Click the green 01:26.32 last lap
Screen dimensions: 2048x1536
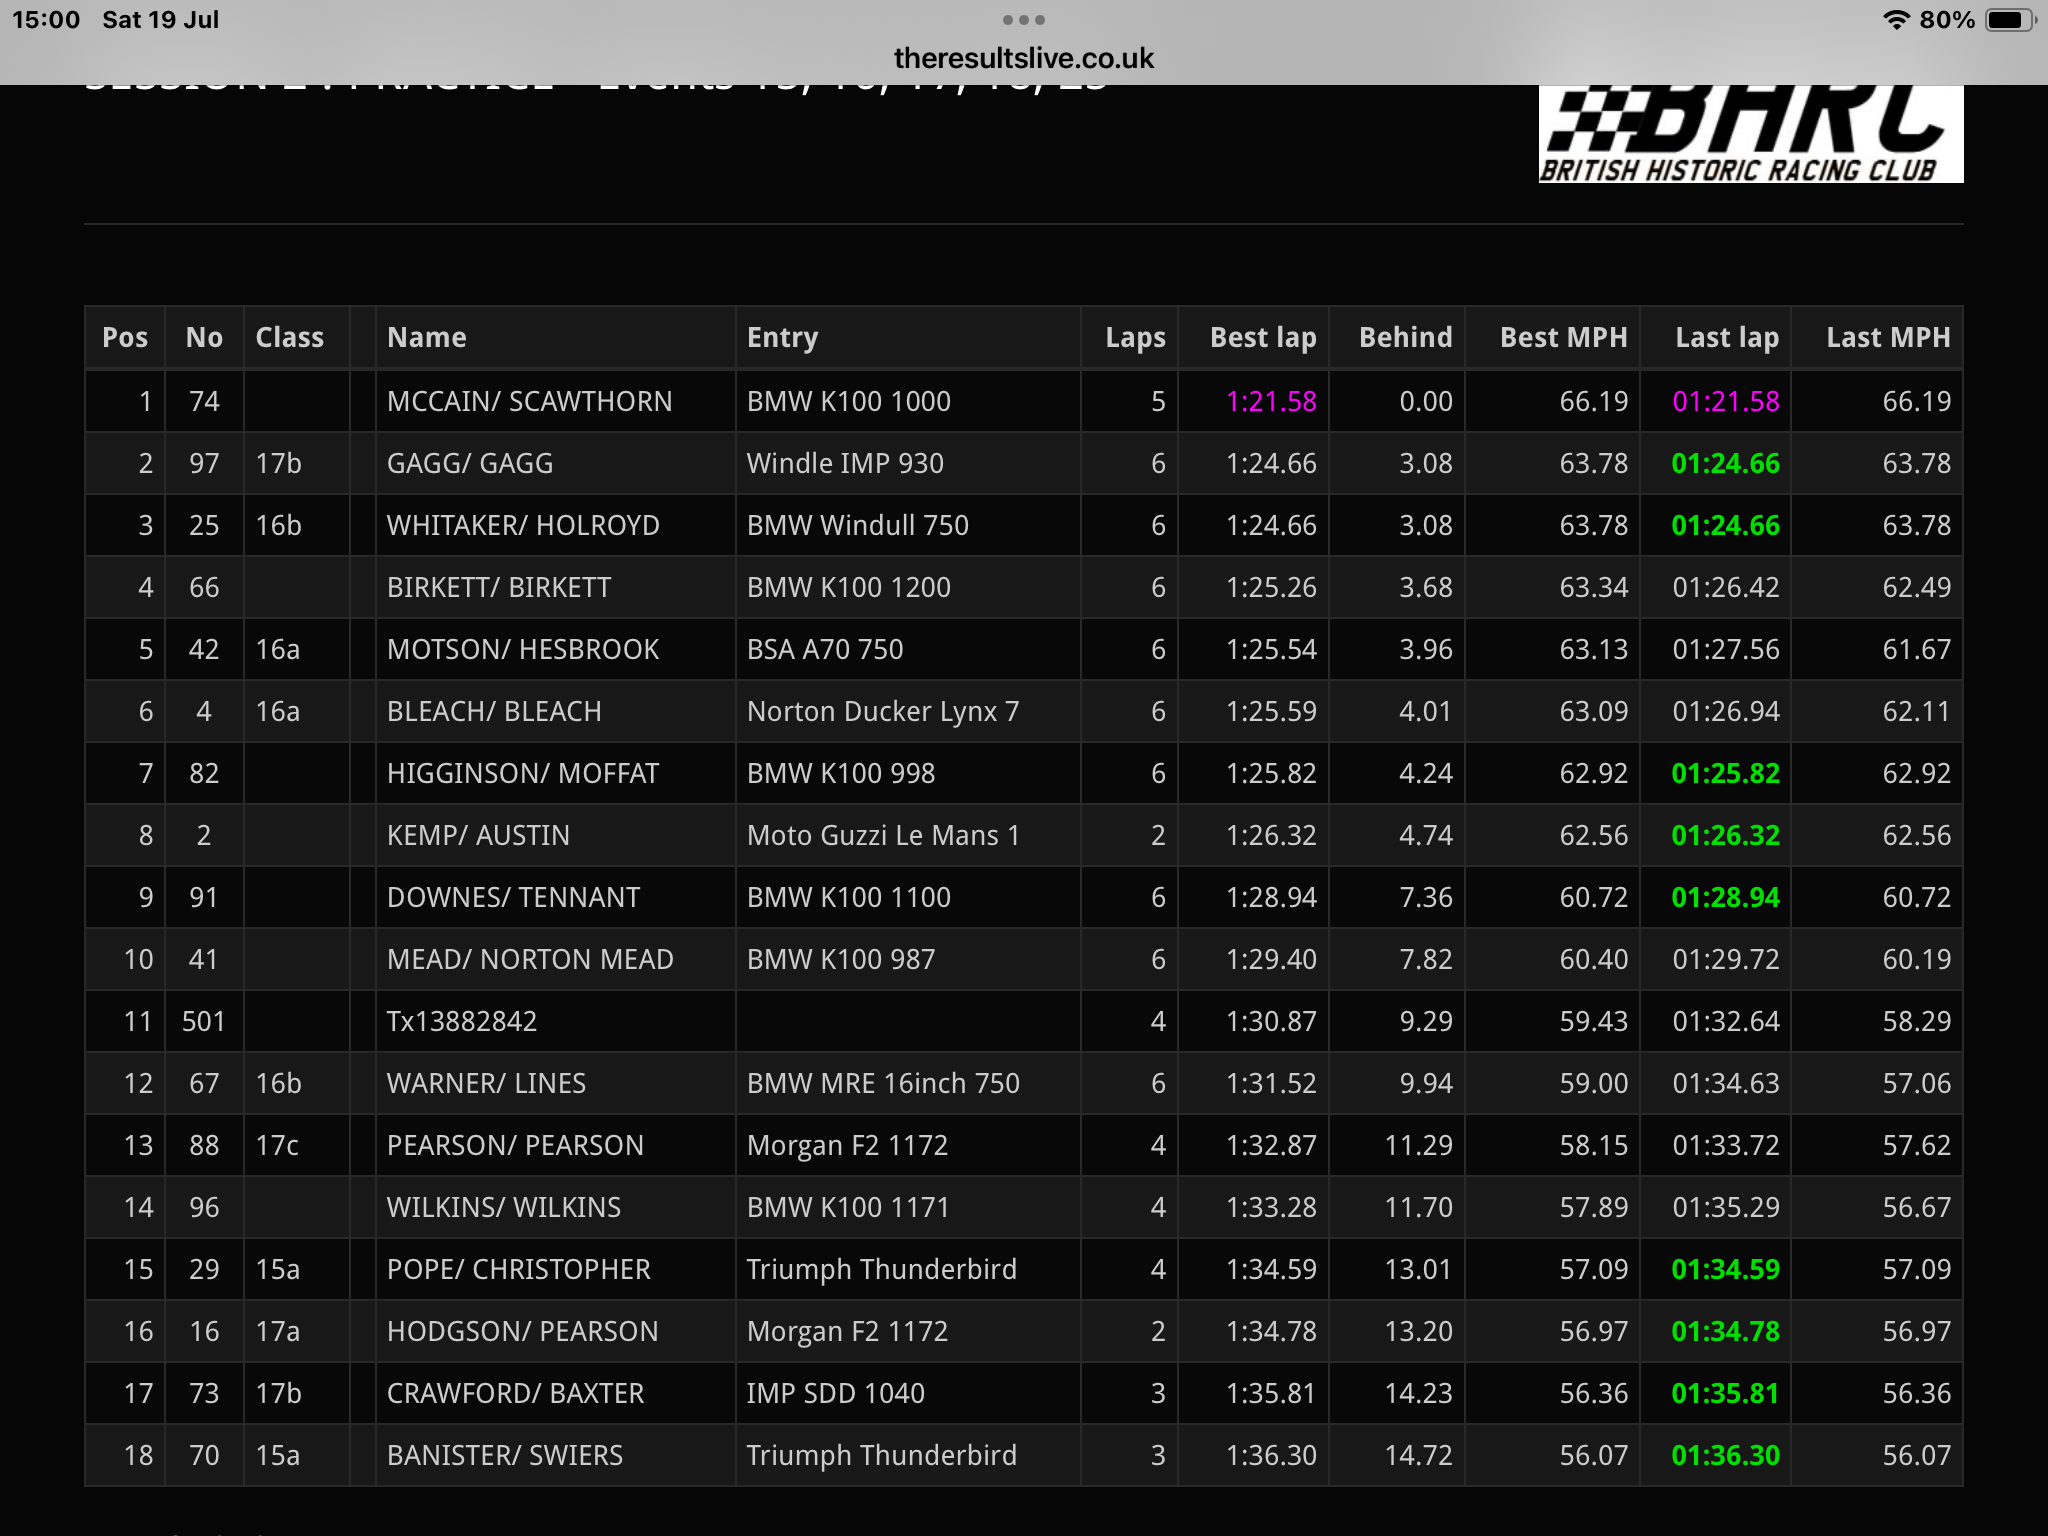click(1726, 836)
